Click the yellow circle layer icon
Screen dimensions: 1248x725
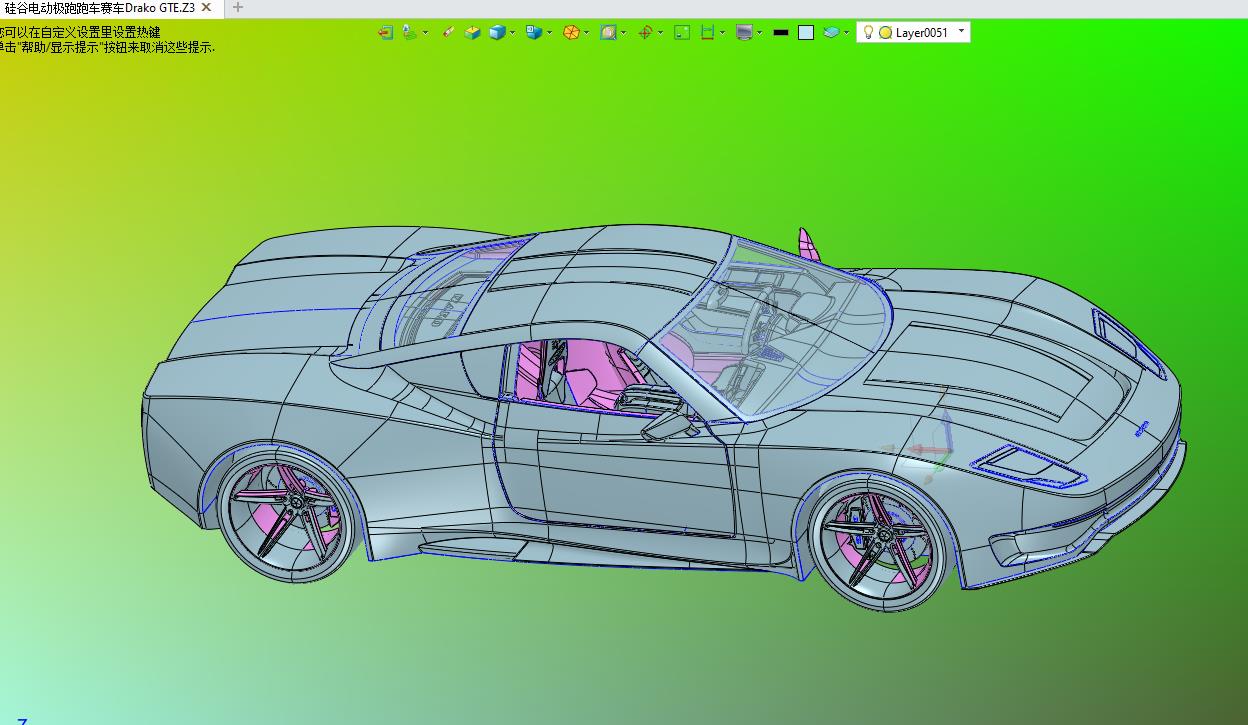885,32
